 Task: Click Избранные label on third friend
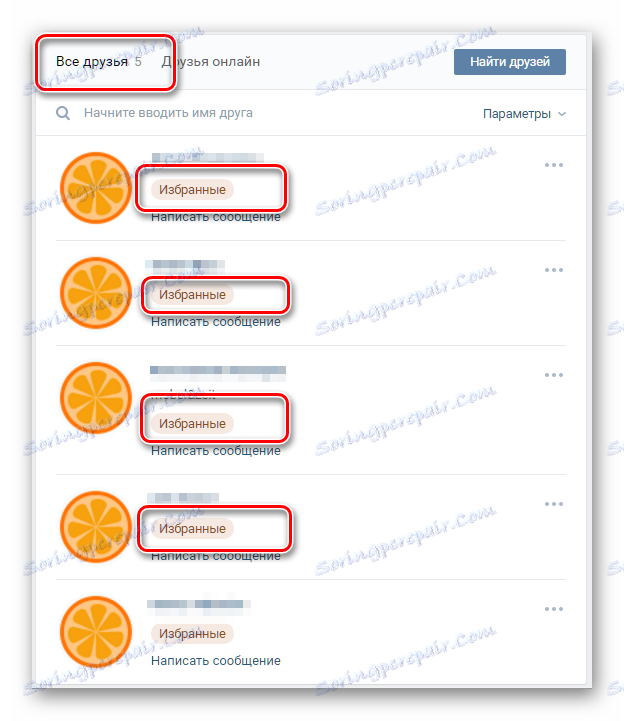[192, 423]
